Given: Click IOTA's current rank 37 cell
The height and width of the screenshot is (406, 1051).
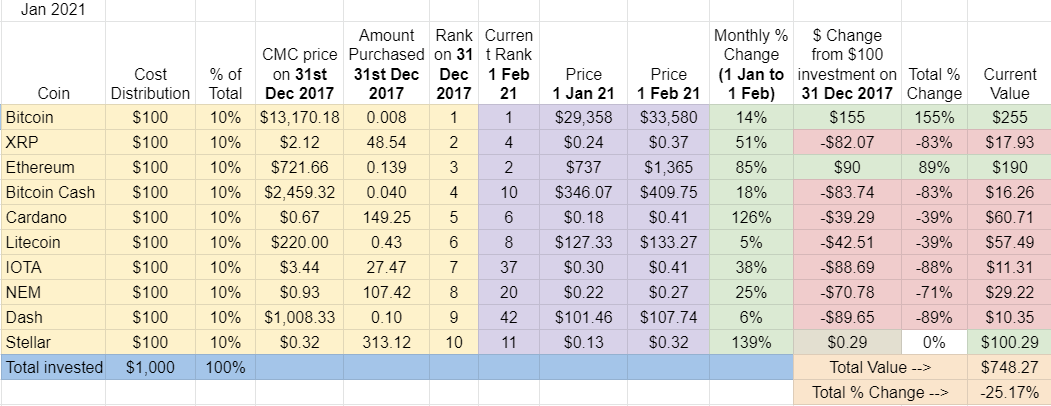Looking at the screenshot, I should [x=508, y=267].
